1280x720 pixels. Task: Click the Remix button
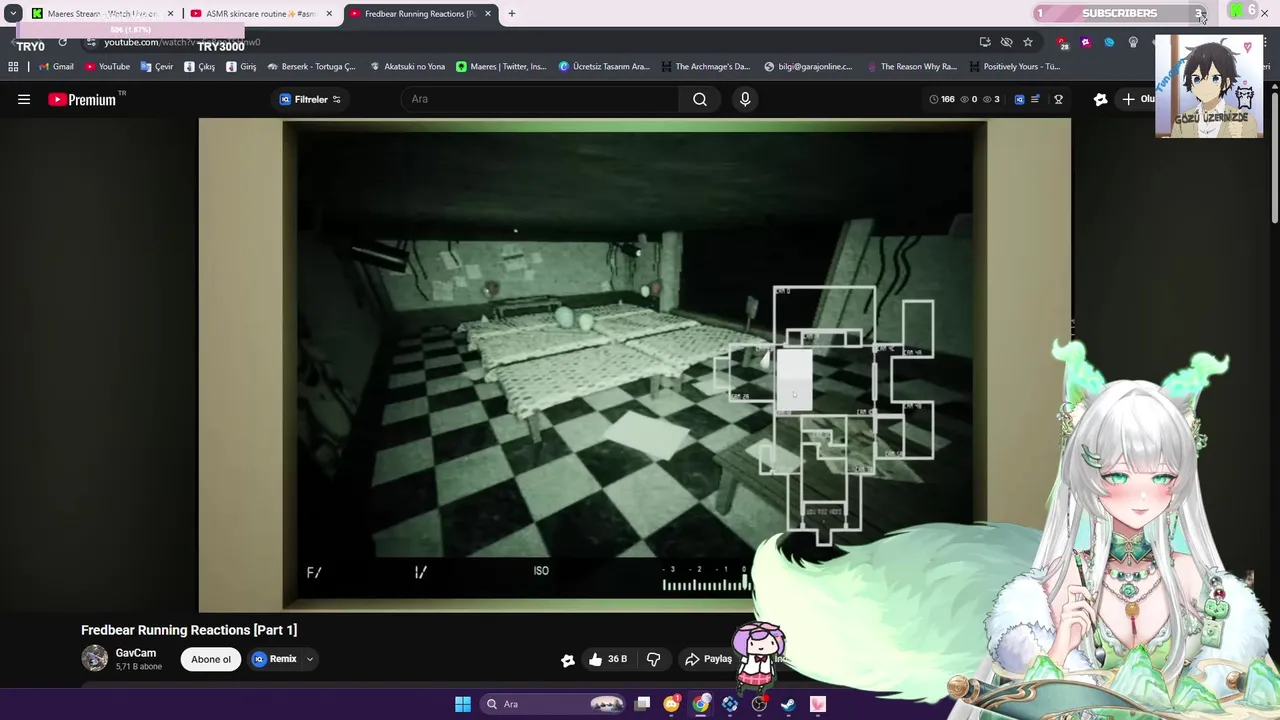point(274,659)
